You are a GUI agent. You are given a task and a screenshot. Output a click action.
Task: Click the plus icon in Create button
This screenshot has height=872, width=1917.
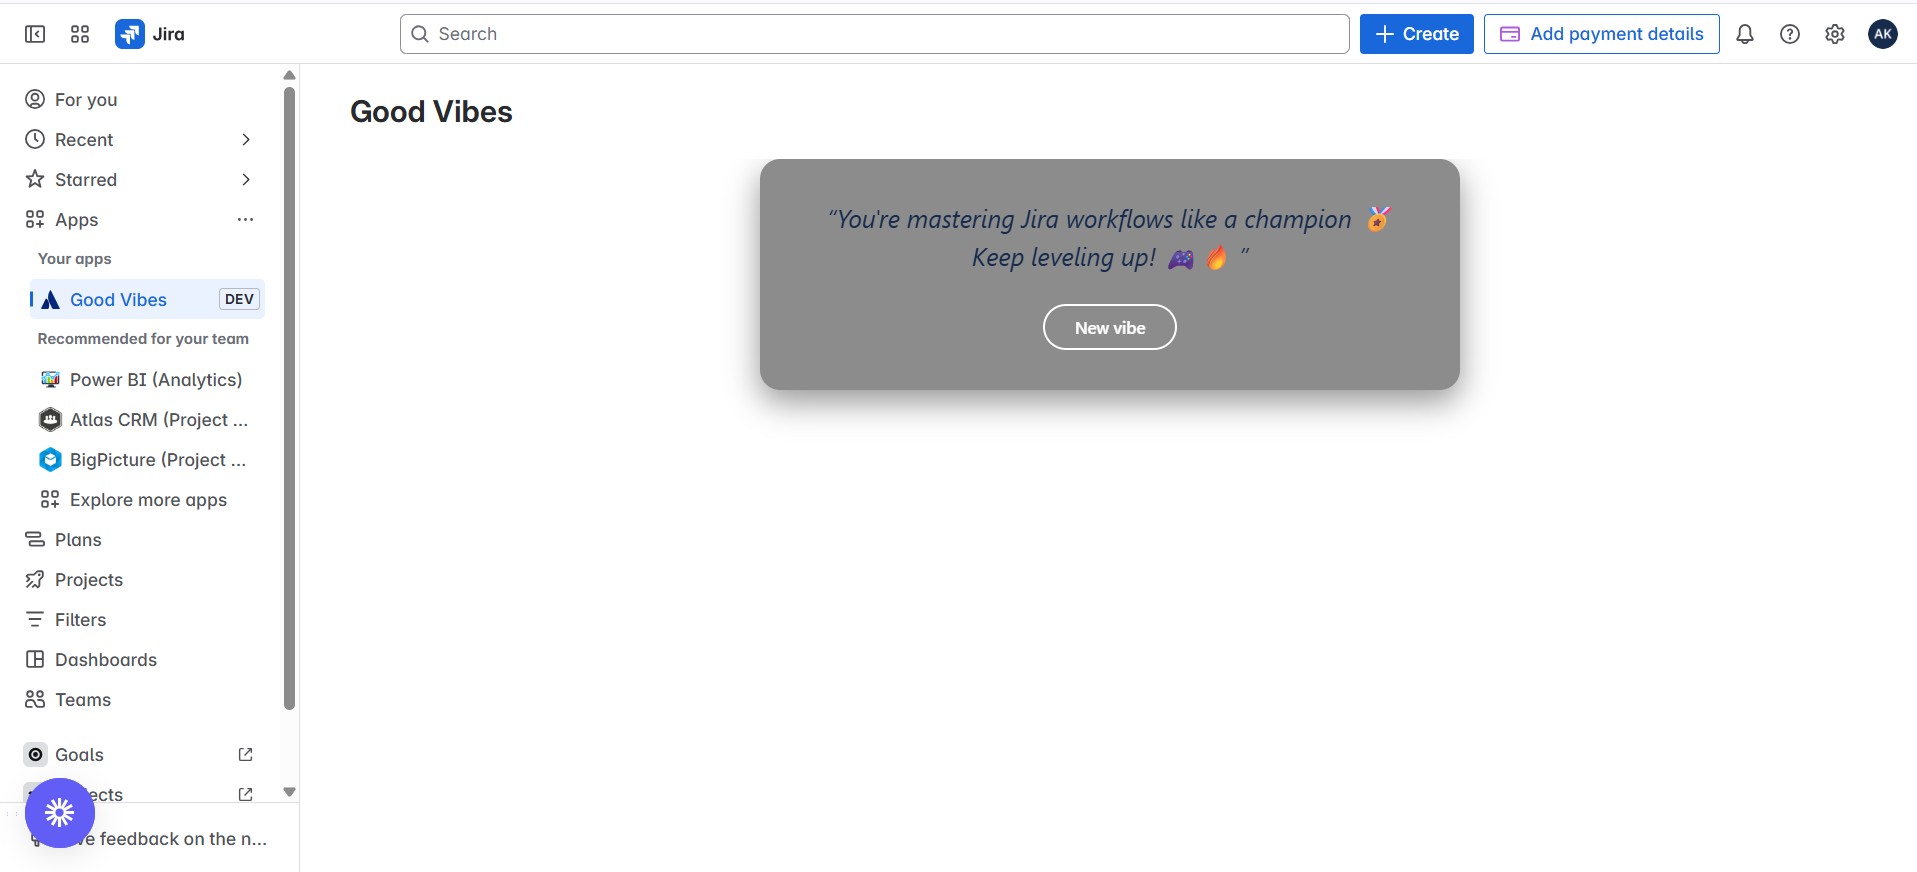pyautogui.click(x=1385, y=34)
